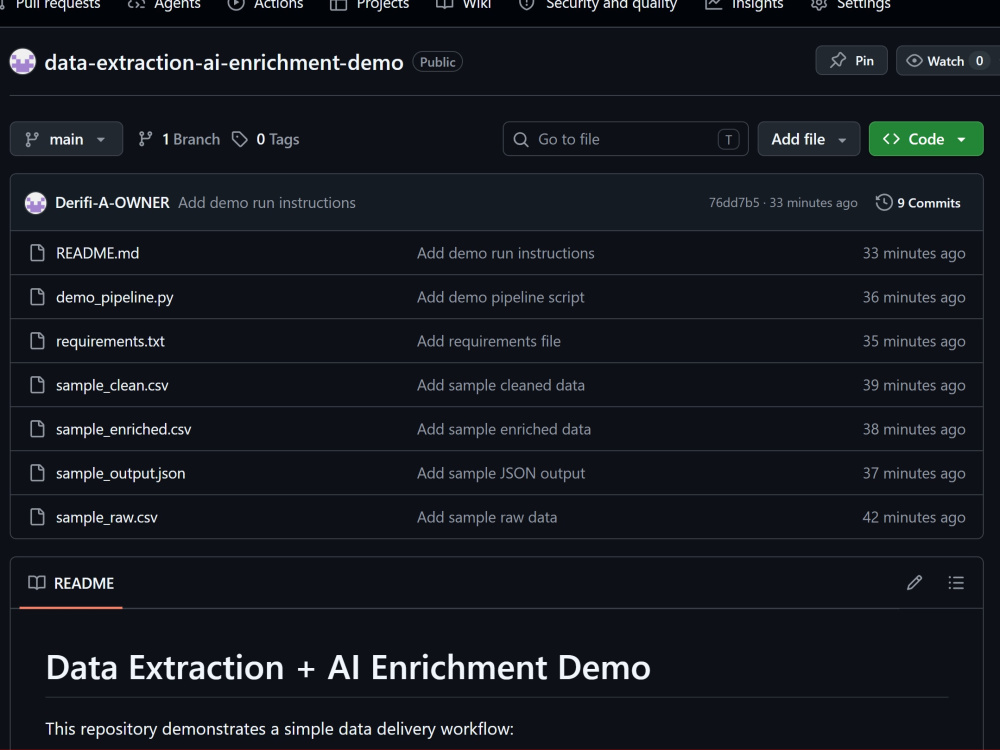The height and width of the screenshot is (750, 1000).
Task: Open commit hash 76dd7b5
Action: pos(734,203)
